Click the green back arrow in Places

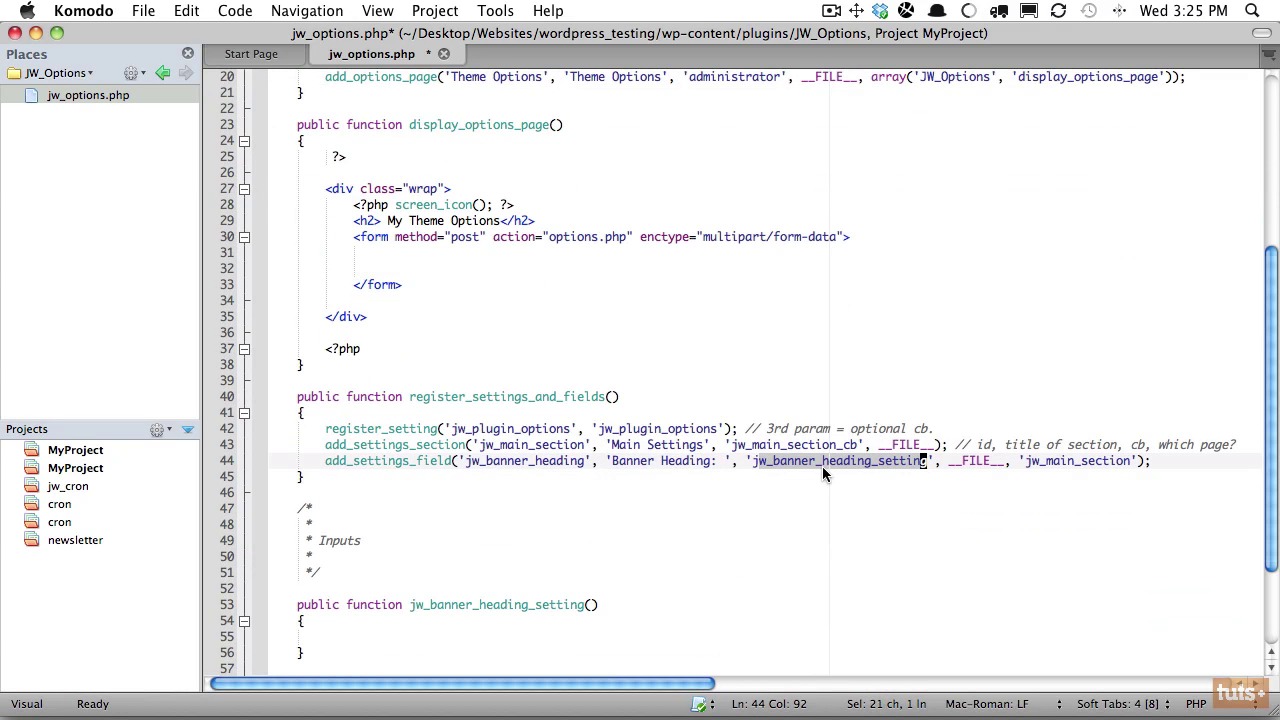(163, 73)
